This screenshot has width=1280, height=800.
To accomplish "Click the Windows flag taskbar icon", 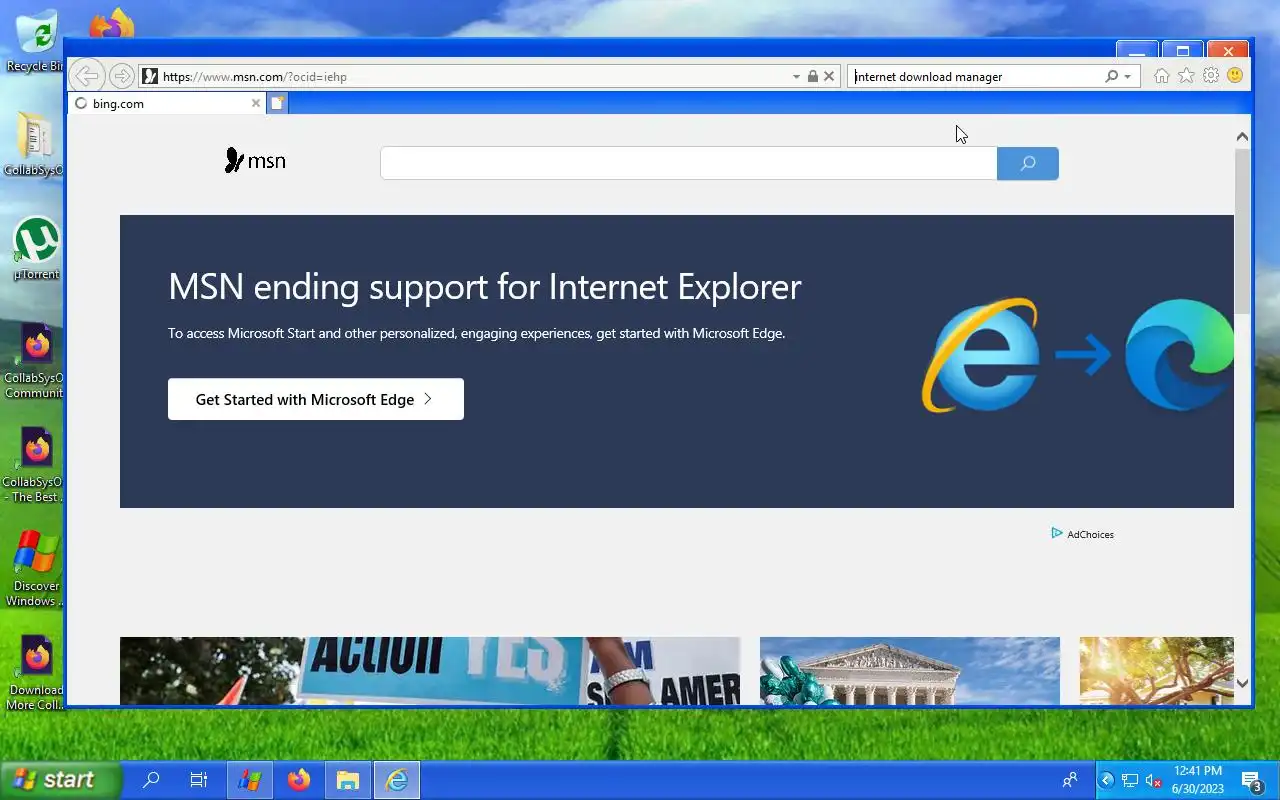I will pos(249,780).
